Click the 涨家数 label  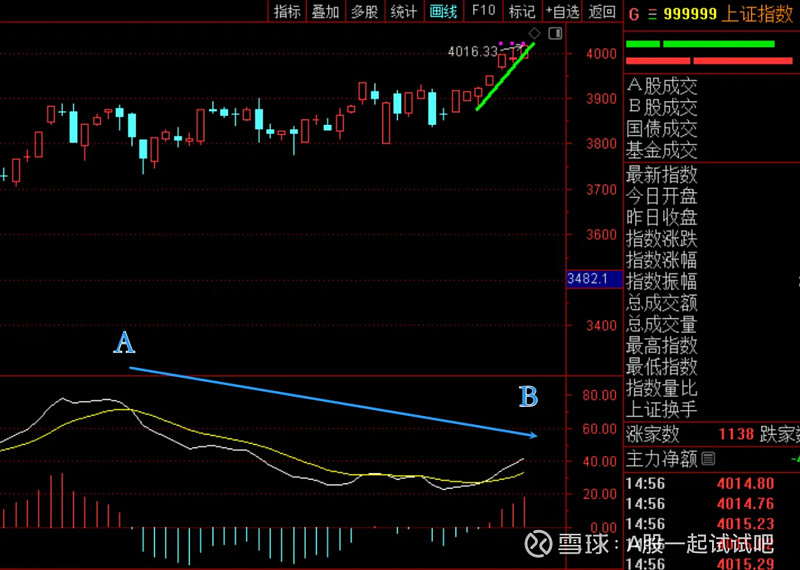tap(653, 434)
